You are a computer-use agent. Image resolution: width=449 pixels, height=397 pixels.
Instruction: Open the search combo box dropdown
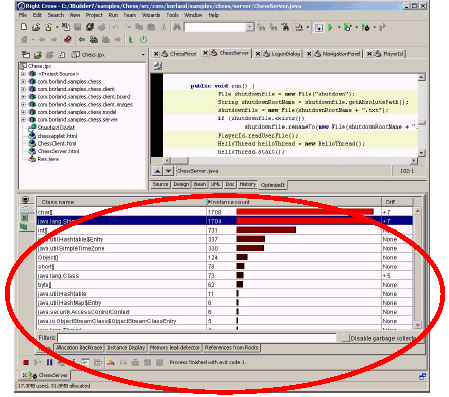pos(250,27)
